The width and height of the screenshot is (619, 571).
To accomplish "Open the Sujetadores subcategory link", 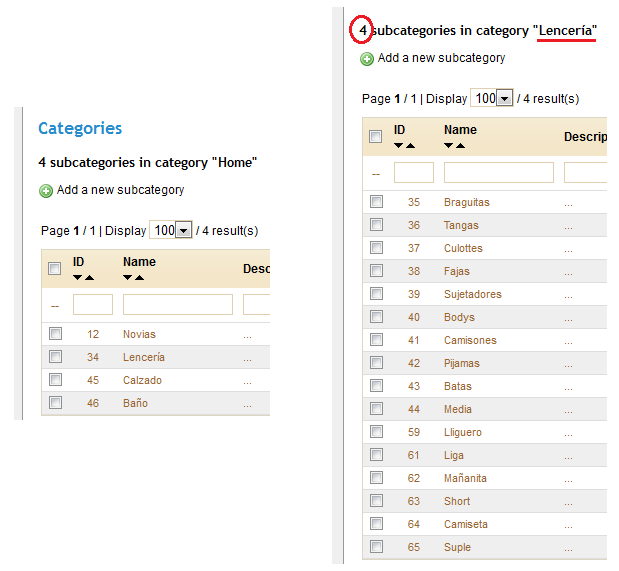I will [472, 294].
